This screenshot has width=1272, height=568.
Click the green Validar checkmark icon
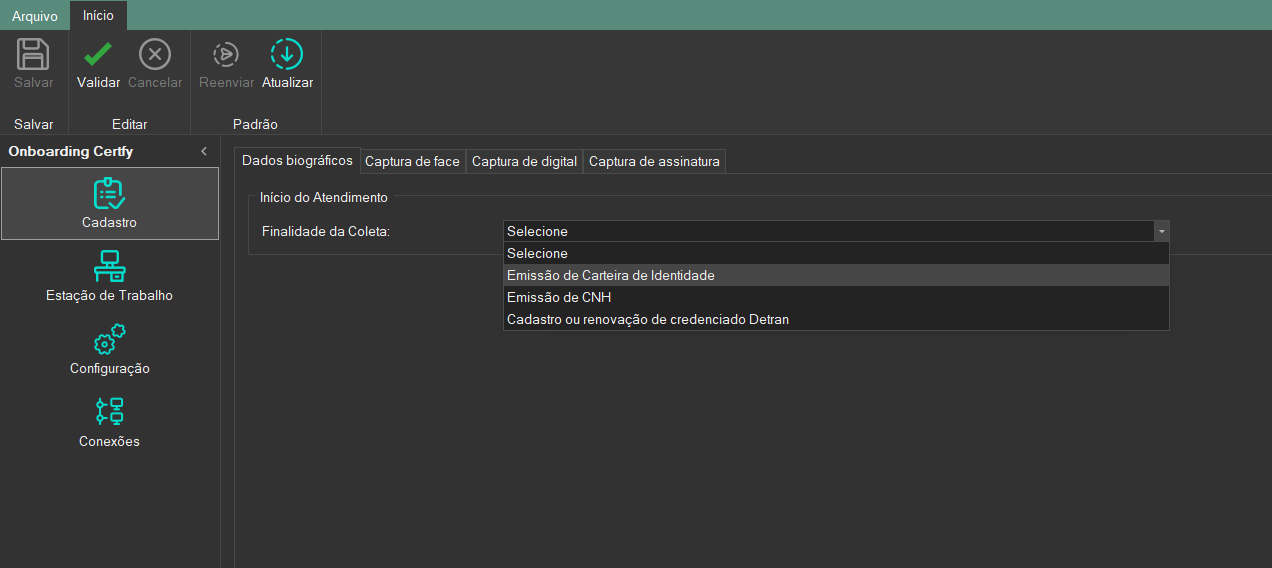click(x=98, y=54)
